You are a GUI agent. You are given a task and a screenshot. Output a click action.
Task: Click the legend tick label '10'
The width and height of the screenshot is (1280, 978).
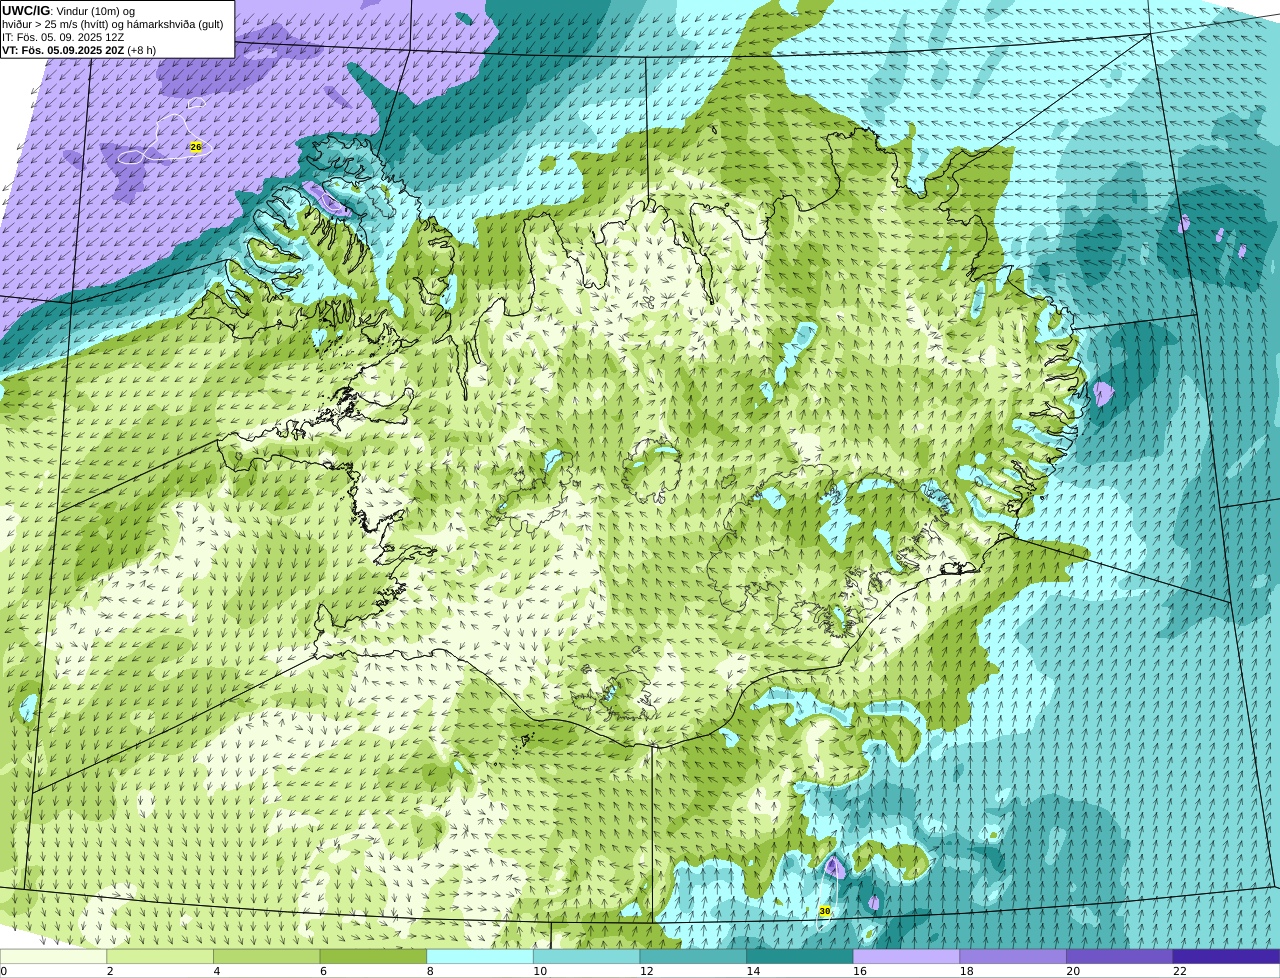coord(540,971)
